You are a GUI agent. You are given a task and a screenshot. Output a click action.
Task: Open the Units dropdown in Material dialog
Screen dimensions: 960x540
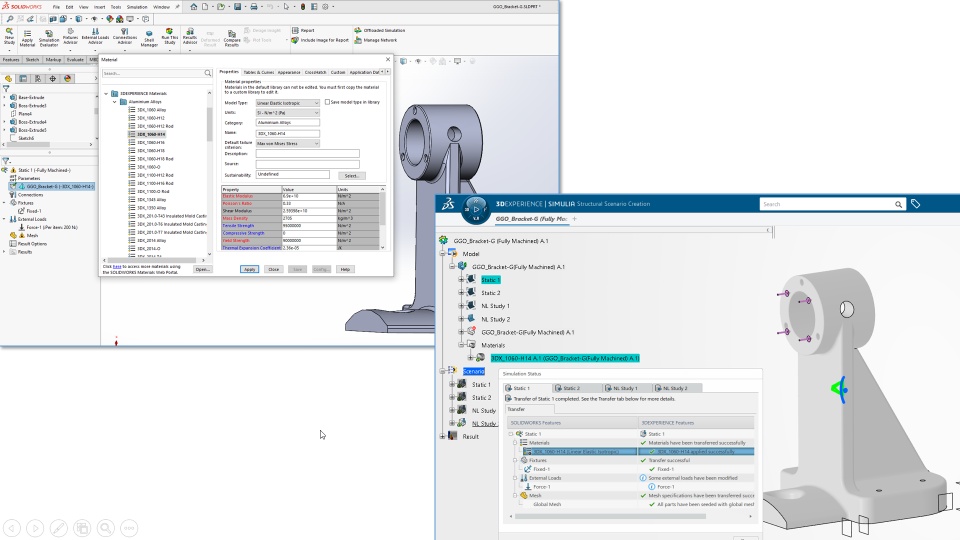[x=287, y=113]
